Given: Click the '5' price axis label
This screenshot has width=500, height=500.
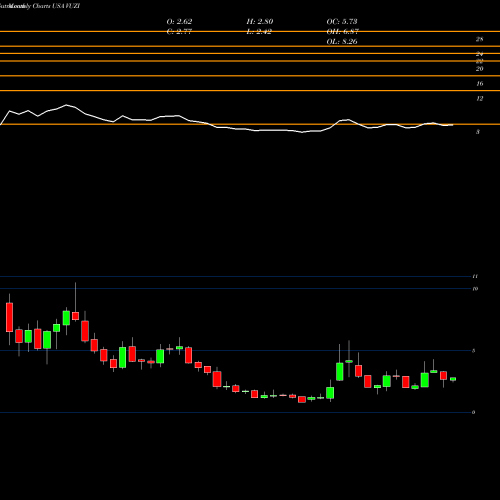Looking at the screenshot, I should (474, 351).
